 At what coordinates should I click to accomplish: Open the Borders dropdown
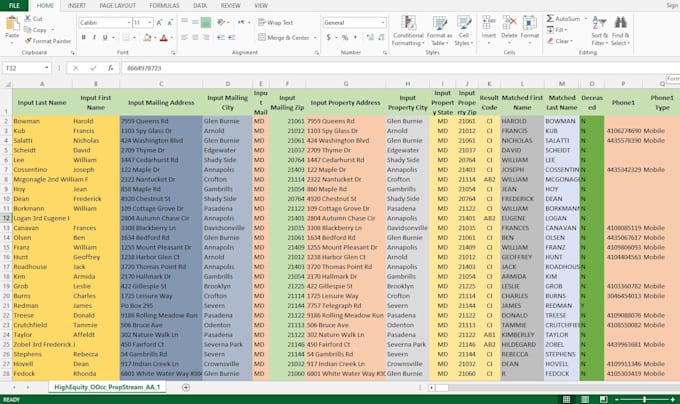point(134,38)
